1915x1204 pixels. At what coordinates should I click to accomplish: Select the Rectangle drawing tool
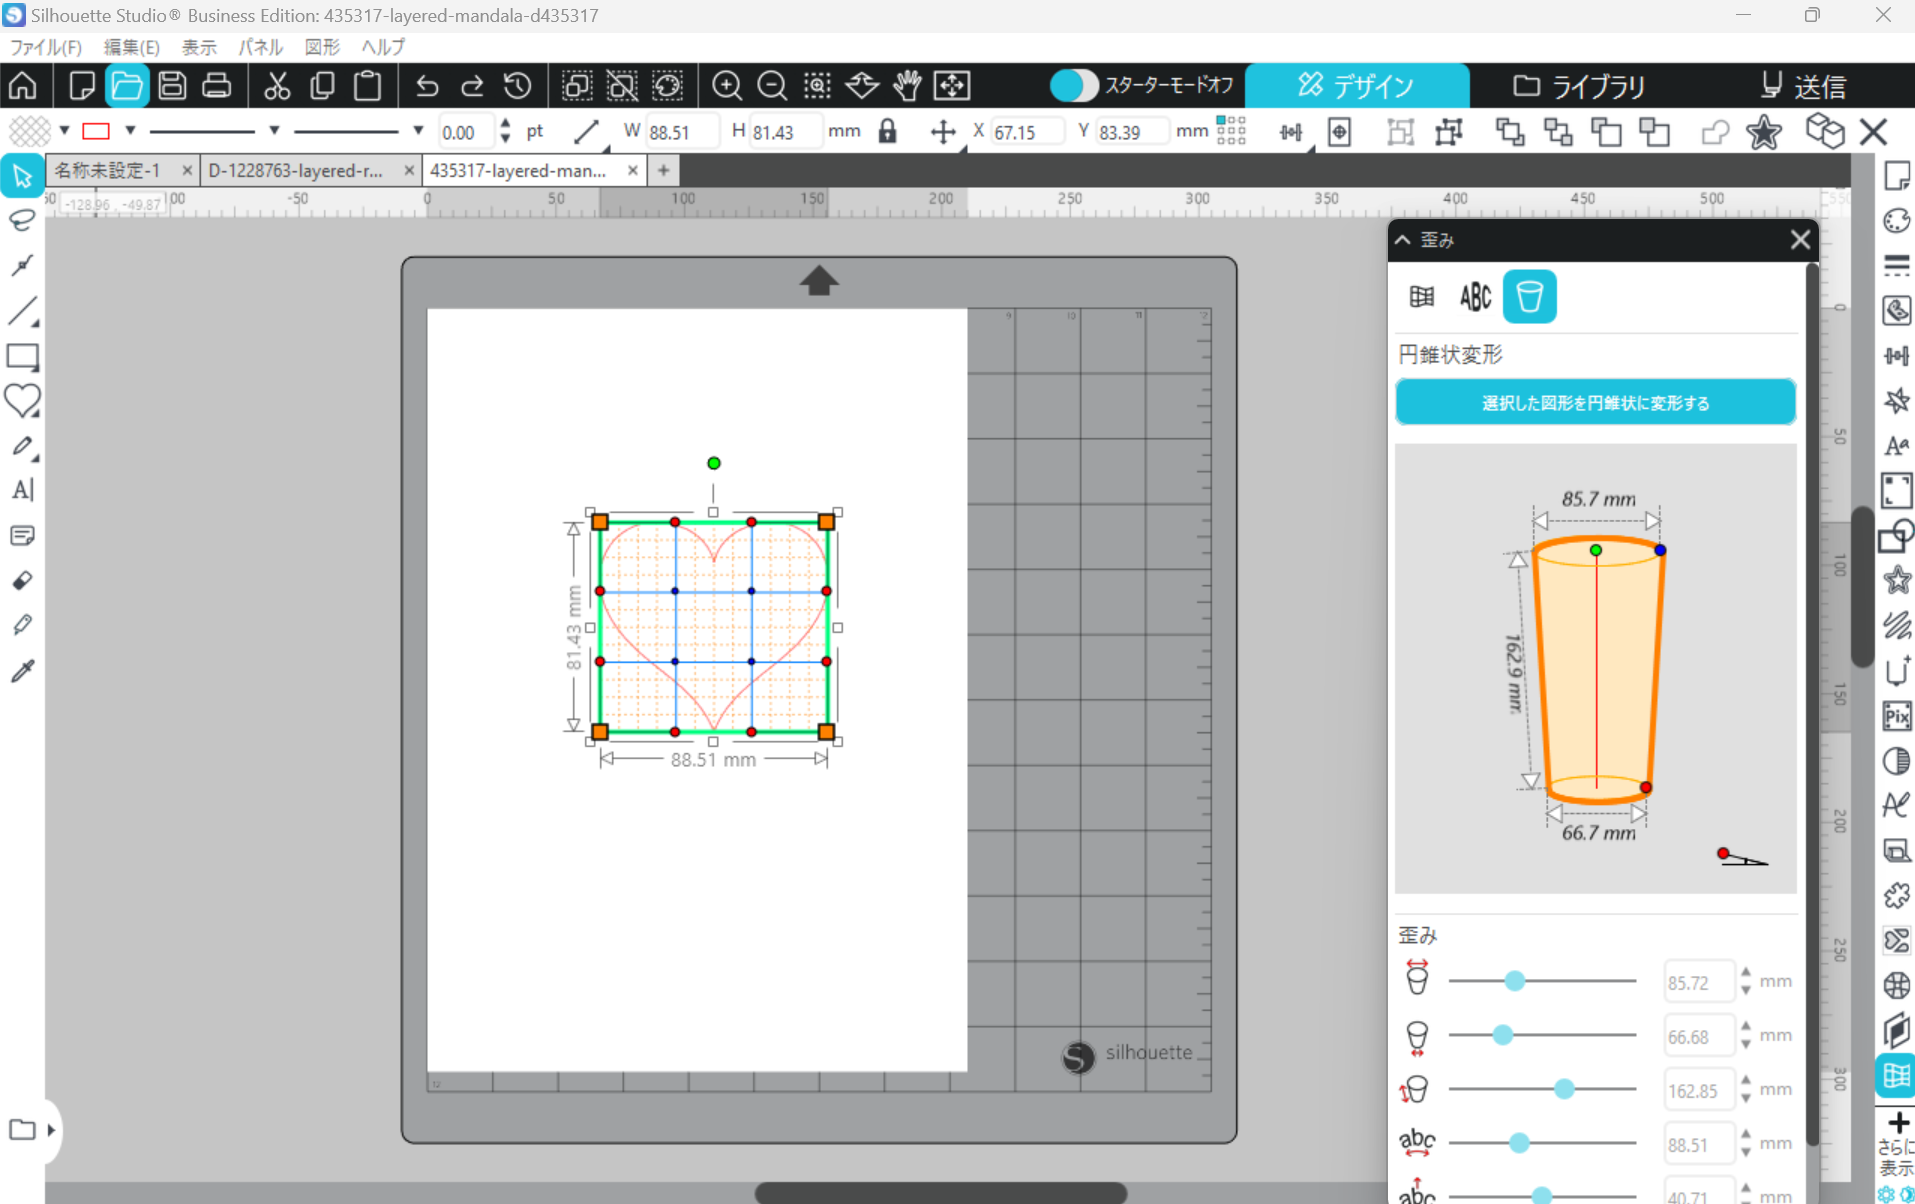22,357
